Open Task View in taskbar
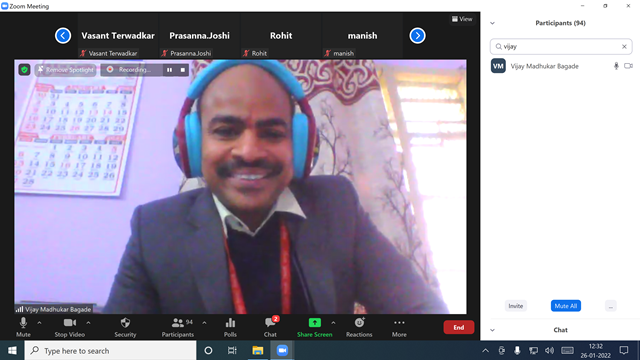 click(232, 351)
